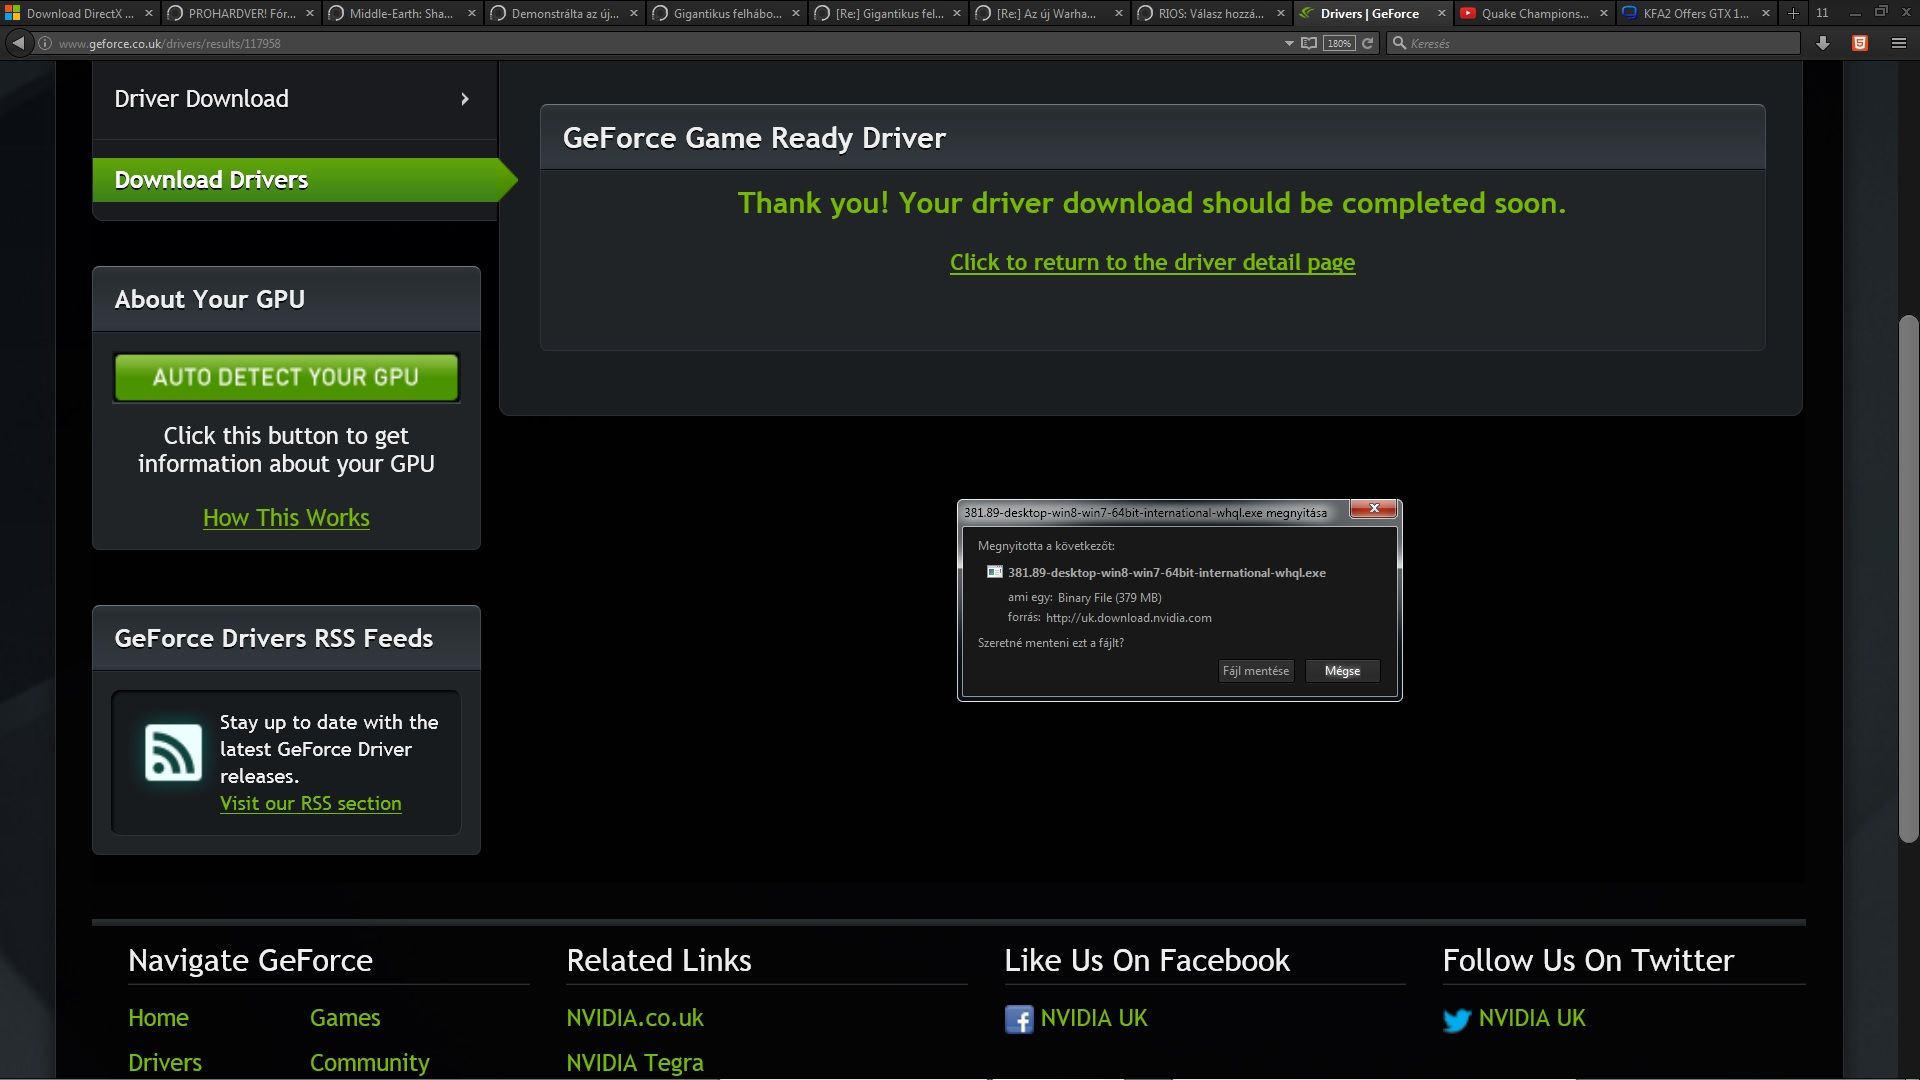Close the Drivers | GeForce tab
The height and width of the screenshot is (1080, 1920).
(1441, 13)
